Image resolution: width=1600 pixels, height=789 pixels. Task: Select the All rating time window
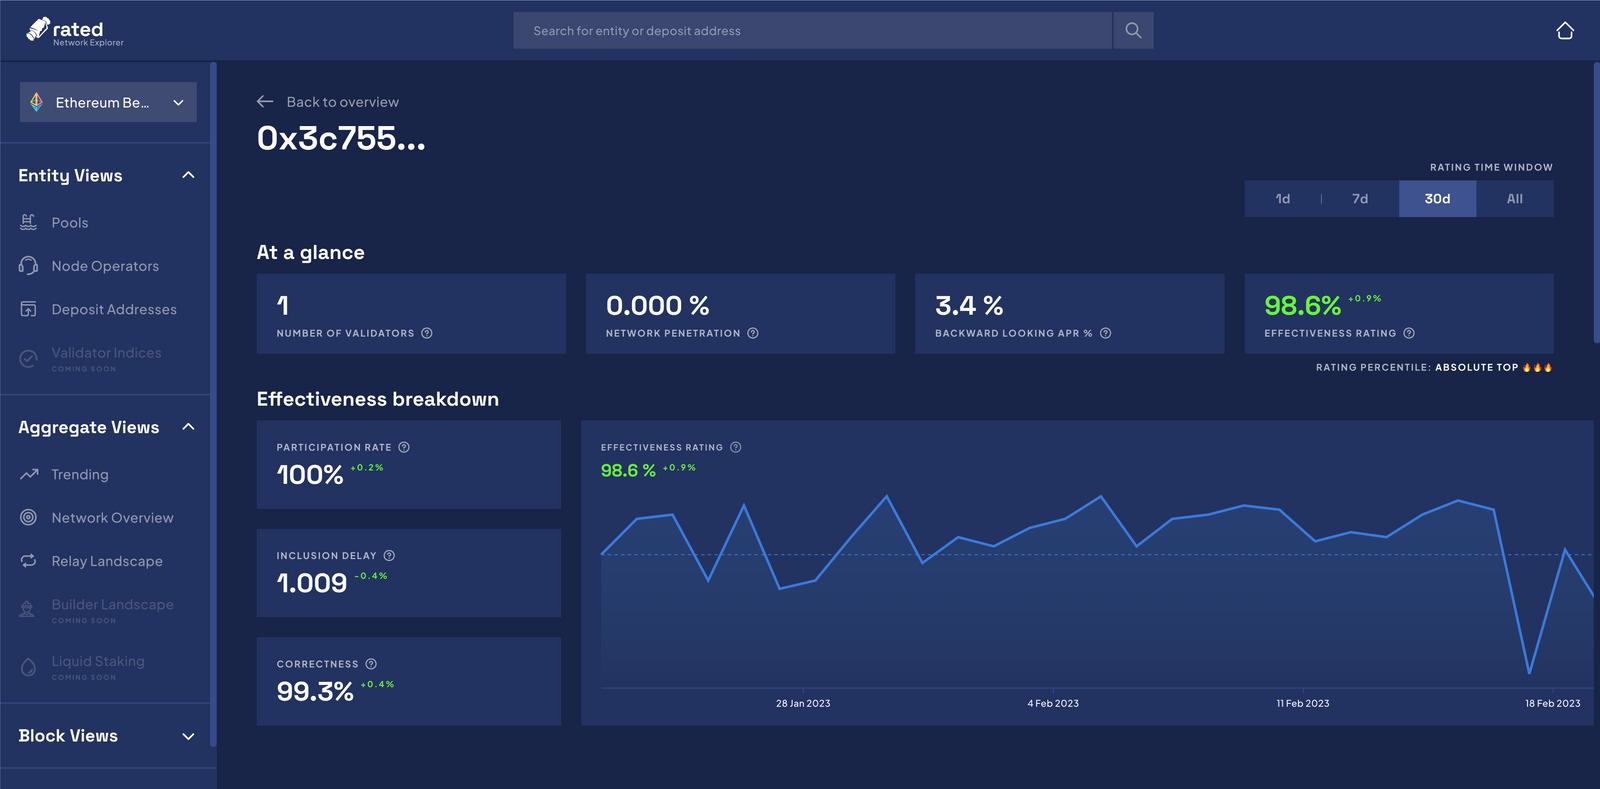click(1515, 199)
